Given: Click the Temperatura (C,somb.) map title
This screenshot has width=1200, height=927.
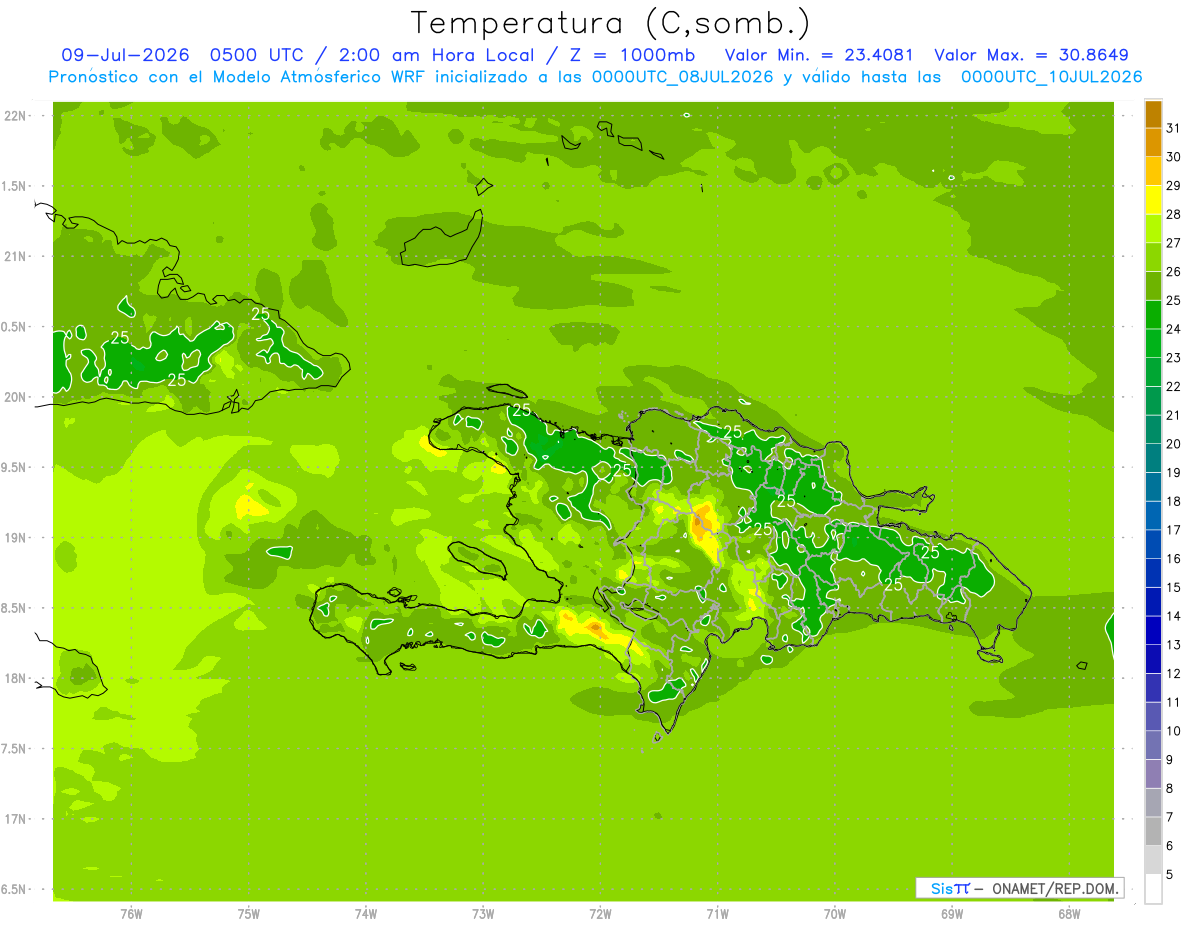Looking at the screenshot, I should point(611,22).
